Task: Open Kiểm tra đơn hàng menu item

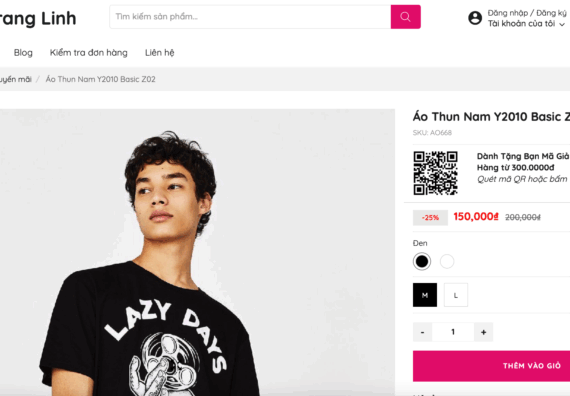Action: click(89, 53)
